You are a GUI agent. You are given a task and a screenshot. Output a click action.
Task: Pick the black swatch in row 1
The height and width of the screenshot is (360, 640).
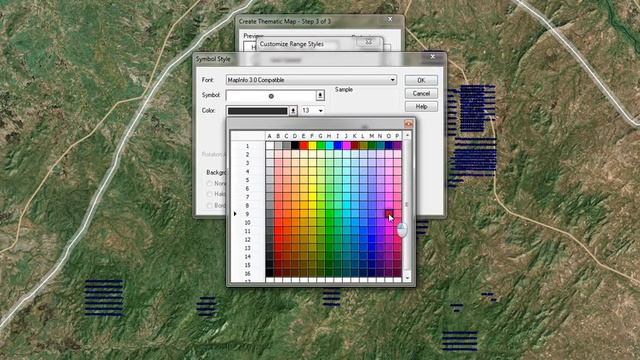pos(295,146)
